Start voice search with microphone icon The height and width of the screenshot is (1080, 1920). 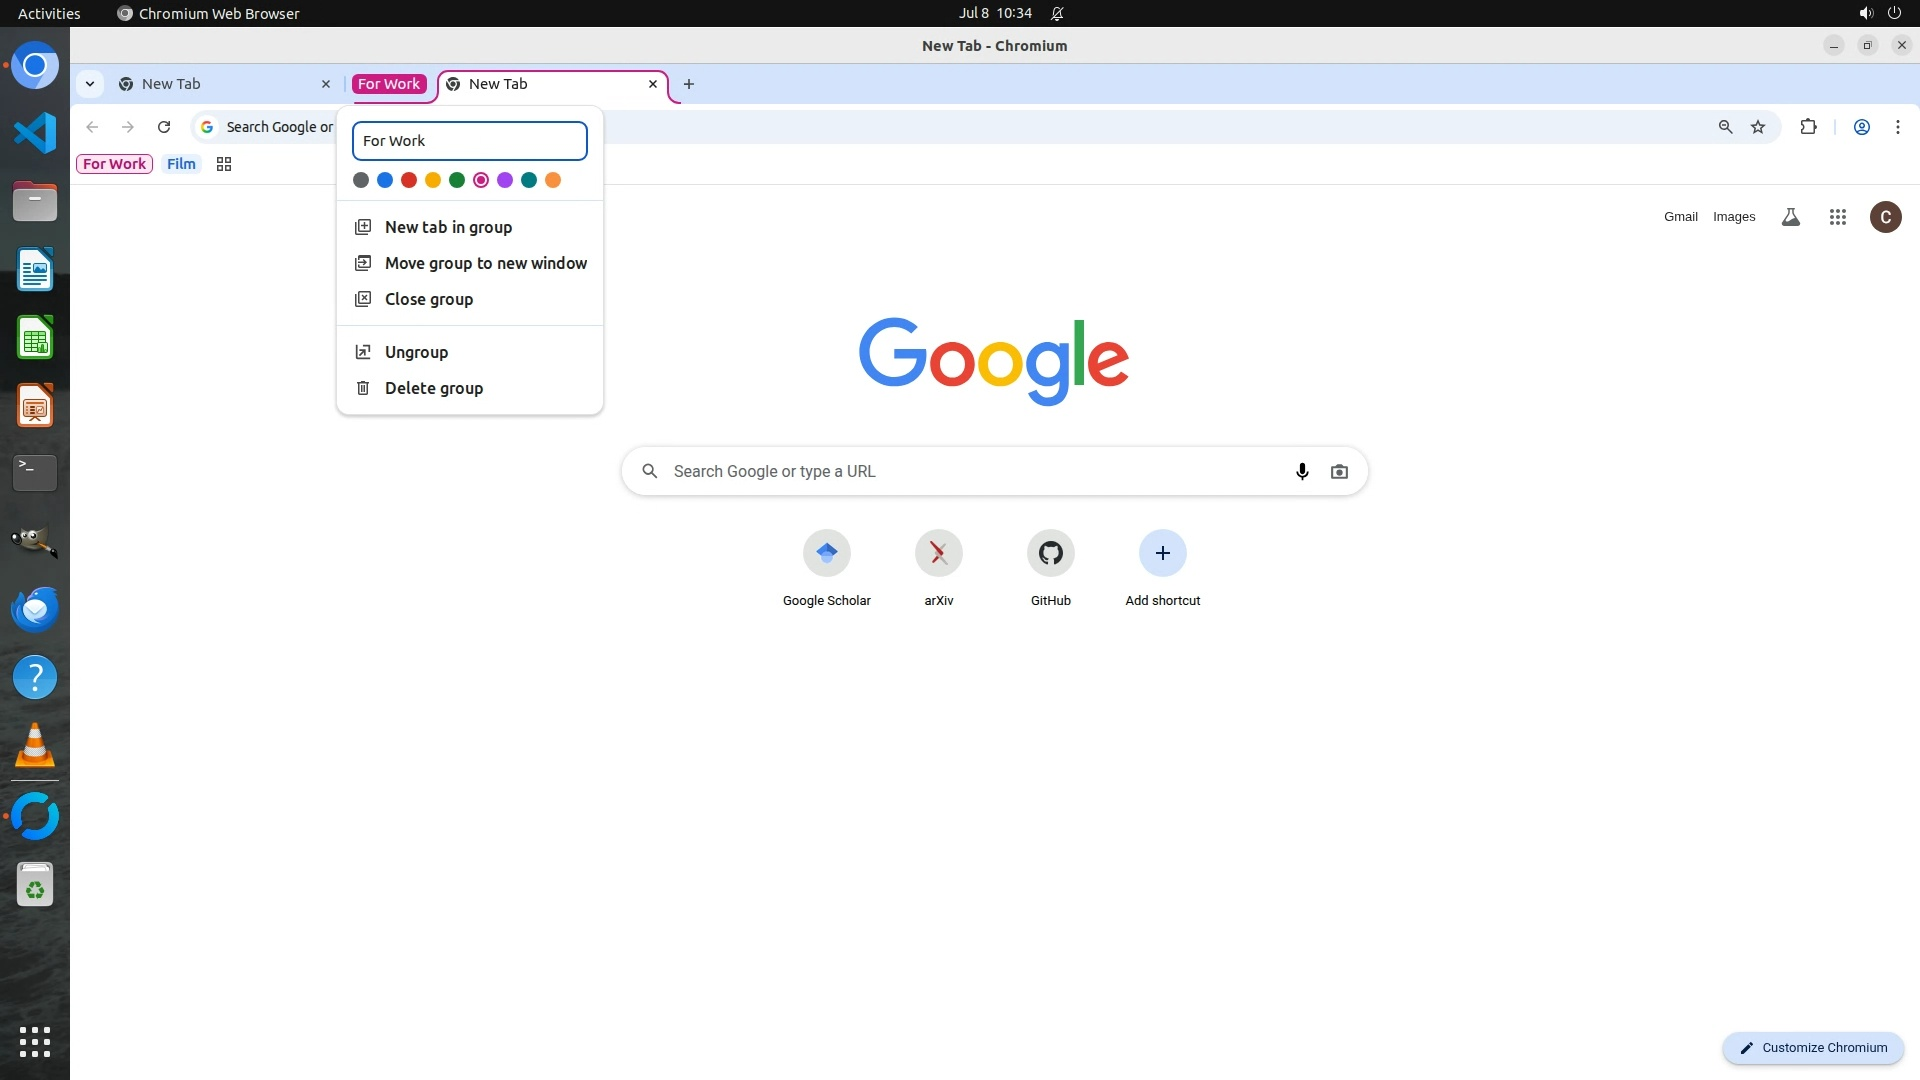coord(1301,471)
